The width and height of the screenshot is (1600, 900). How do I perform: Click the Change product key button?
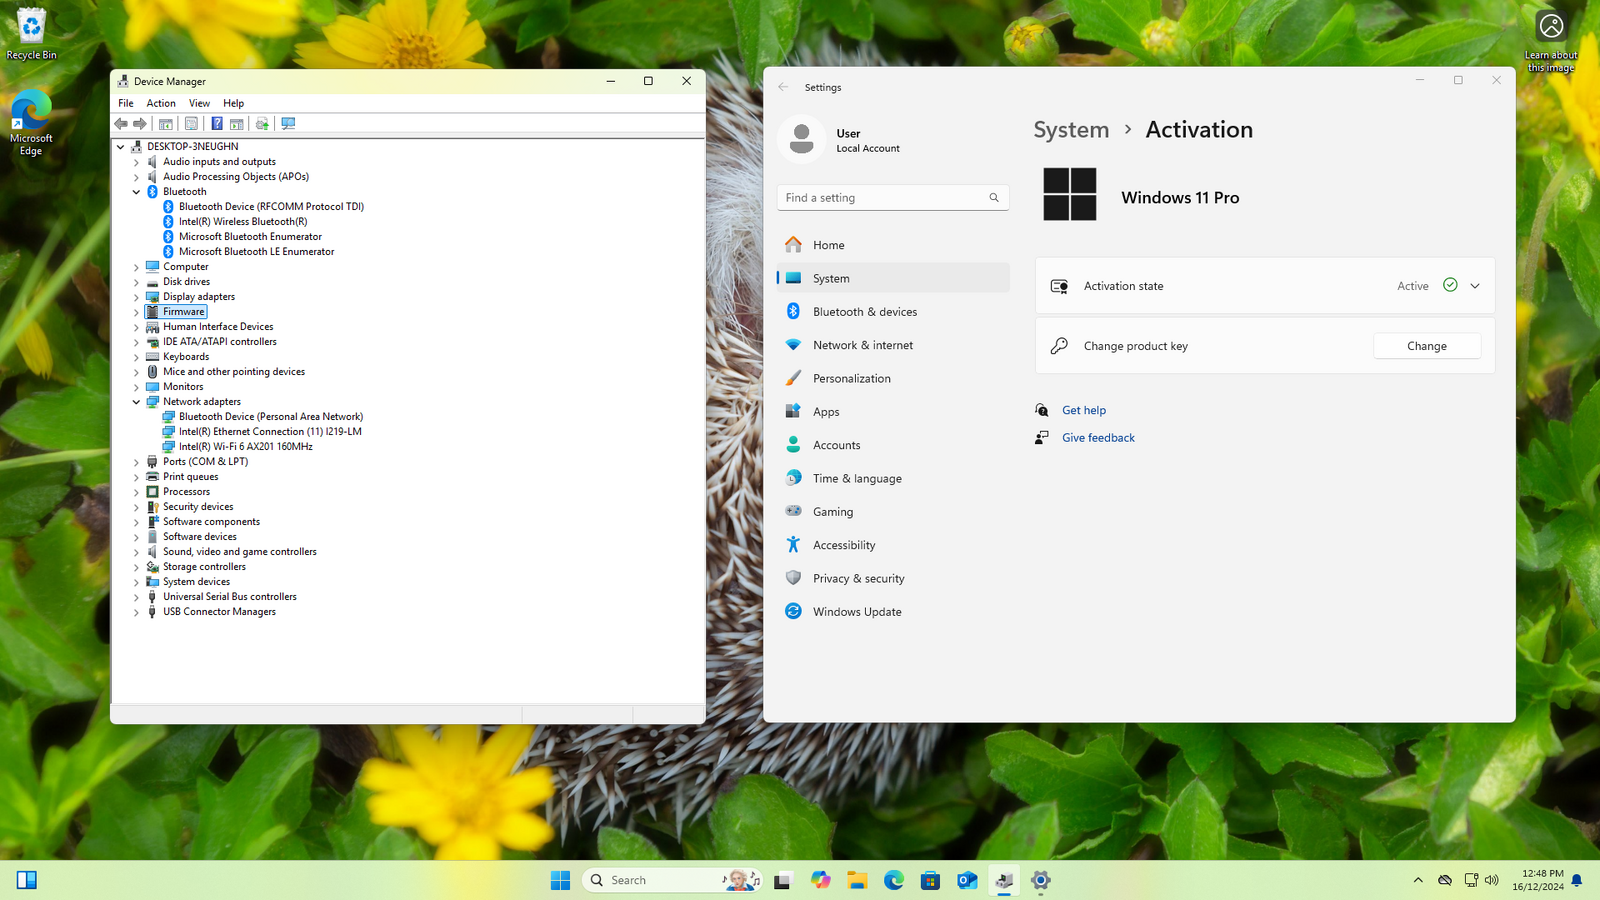[1427, 346]
